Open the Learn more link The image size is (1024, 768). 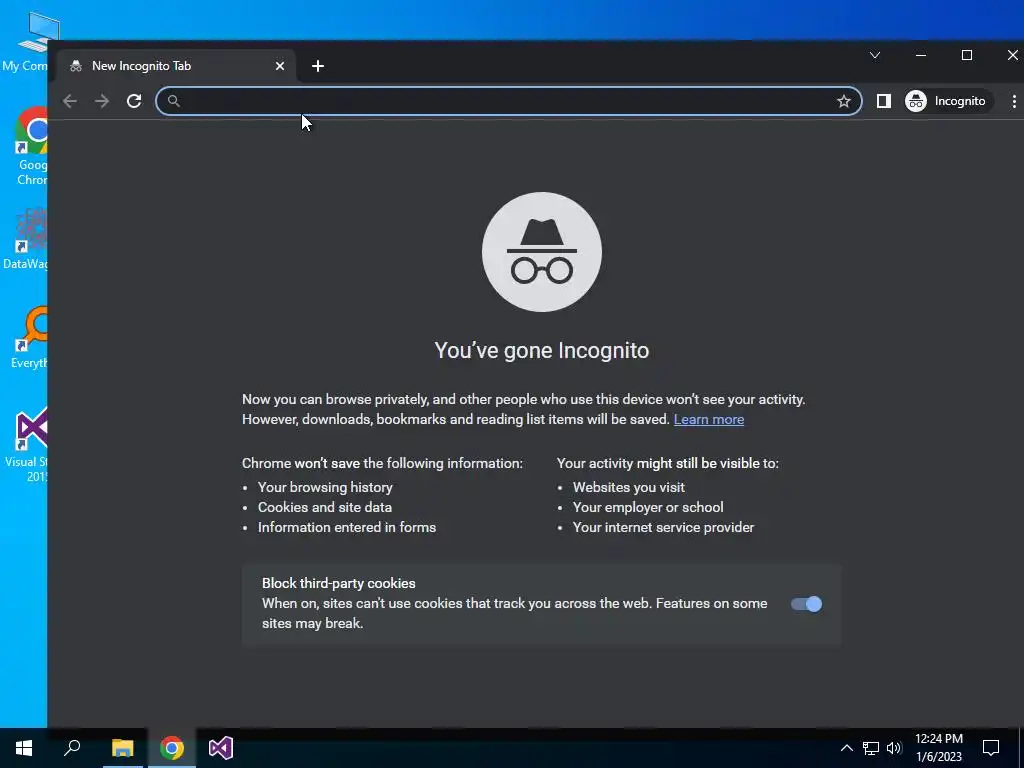[x=709, y=419]
